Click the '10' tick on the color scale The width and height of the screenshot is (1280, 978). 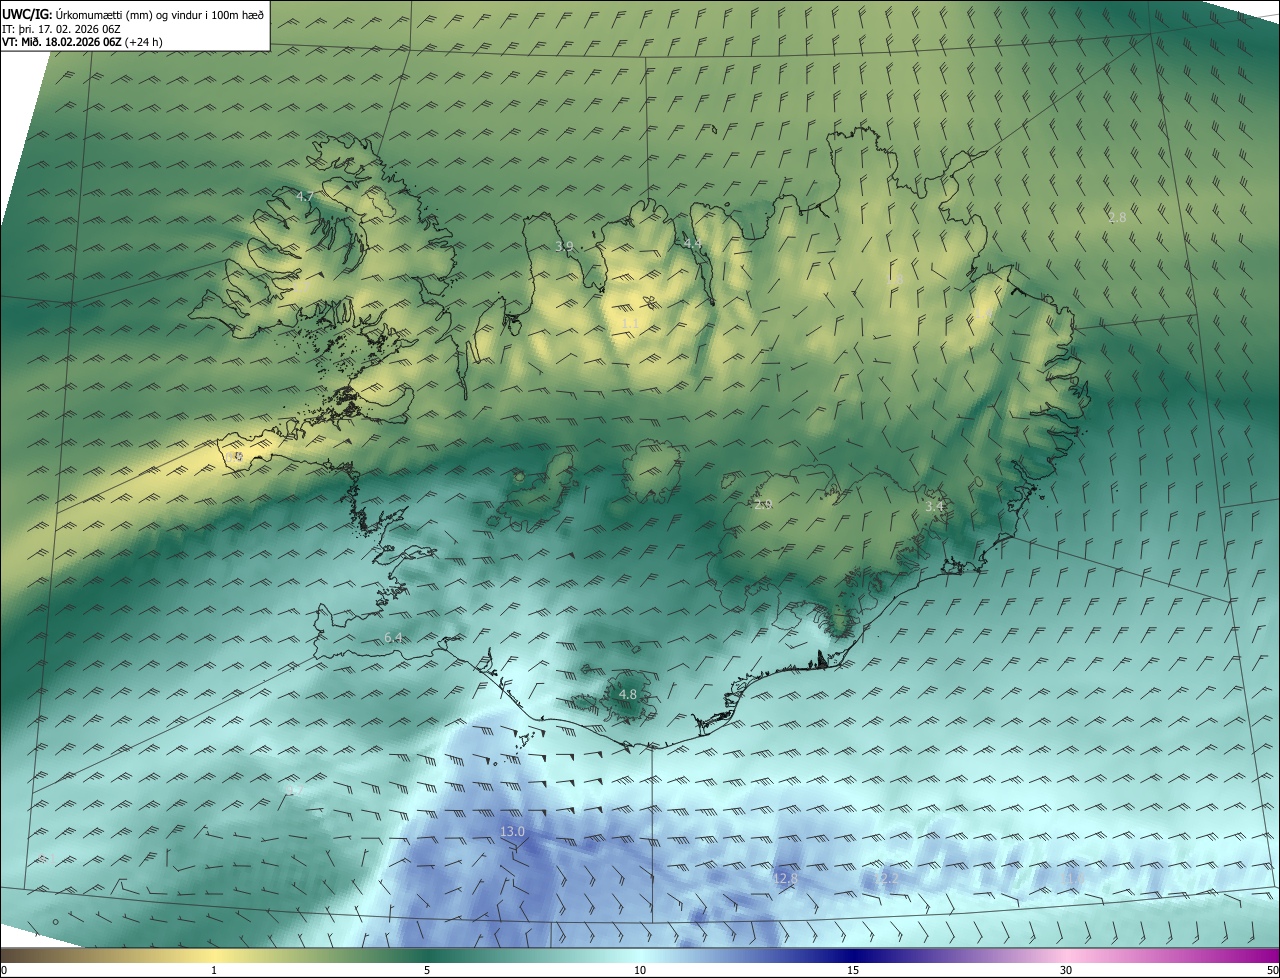640,971
